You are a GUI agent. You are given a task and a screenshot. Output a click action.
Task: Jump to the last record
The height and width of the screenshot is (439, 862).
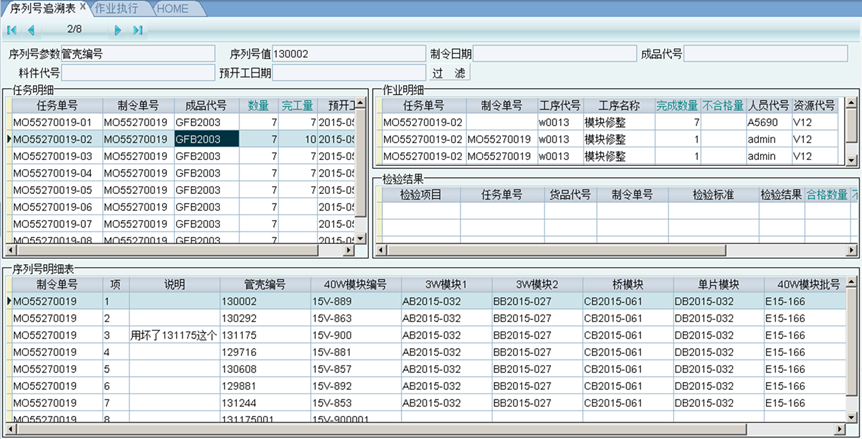coord(137,30)
